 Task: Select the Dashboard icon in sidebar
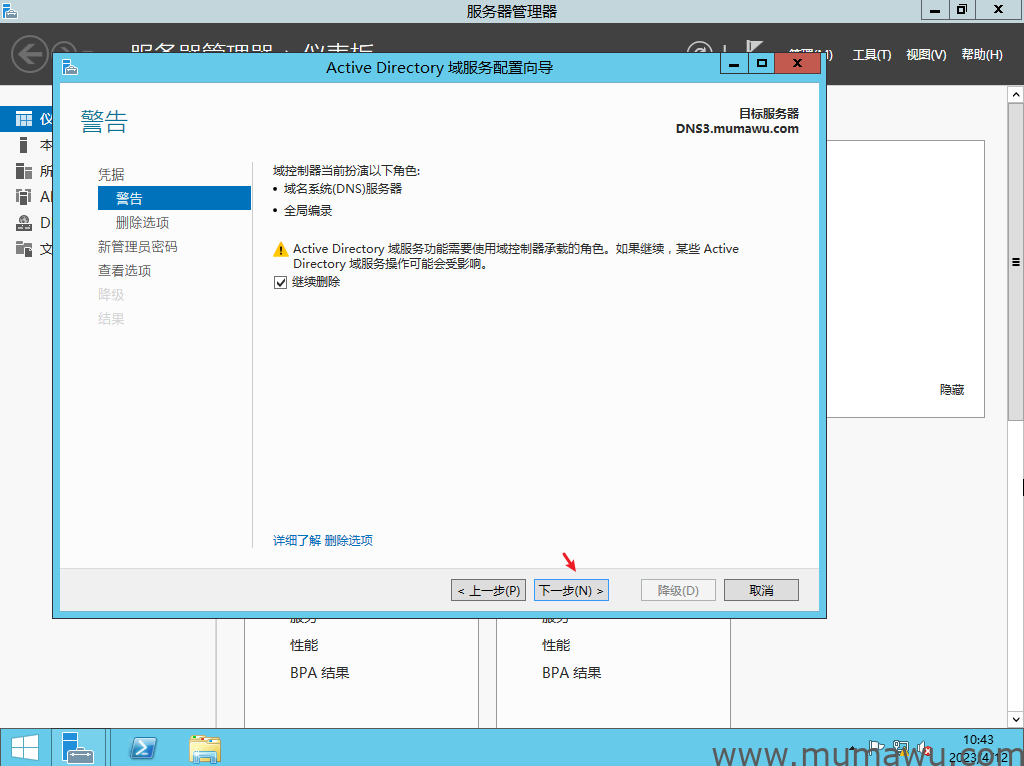pos(24,119)
